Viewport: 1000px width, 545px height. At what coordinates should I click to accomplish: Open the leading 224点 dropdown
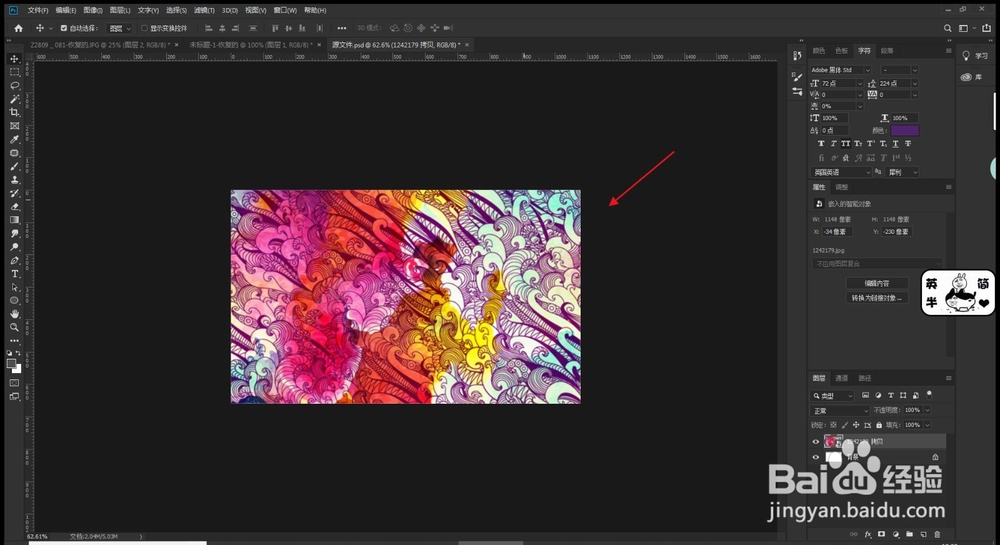click(x=915, y=84)
